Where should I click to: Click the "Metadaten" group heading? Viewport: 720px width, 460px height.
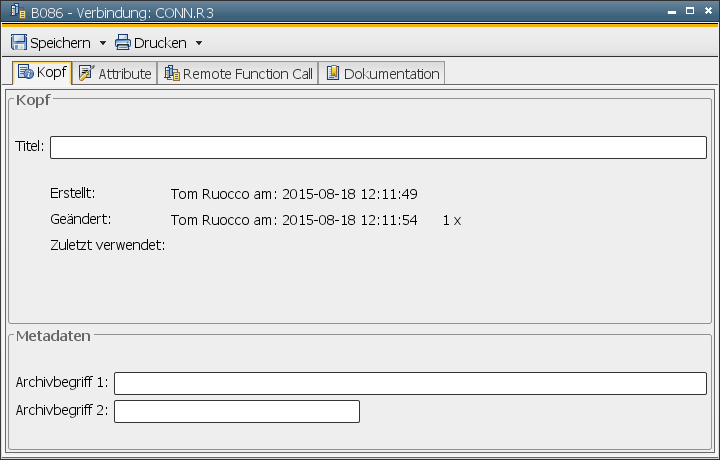(53, 336)
